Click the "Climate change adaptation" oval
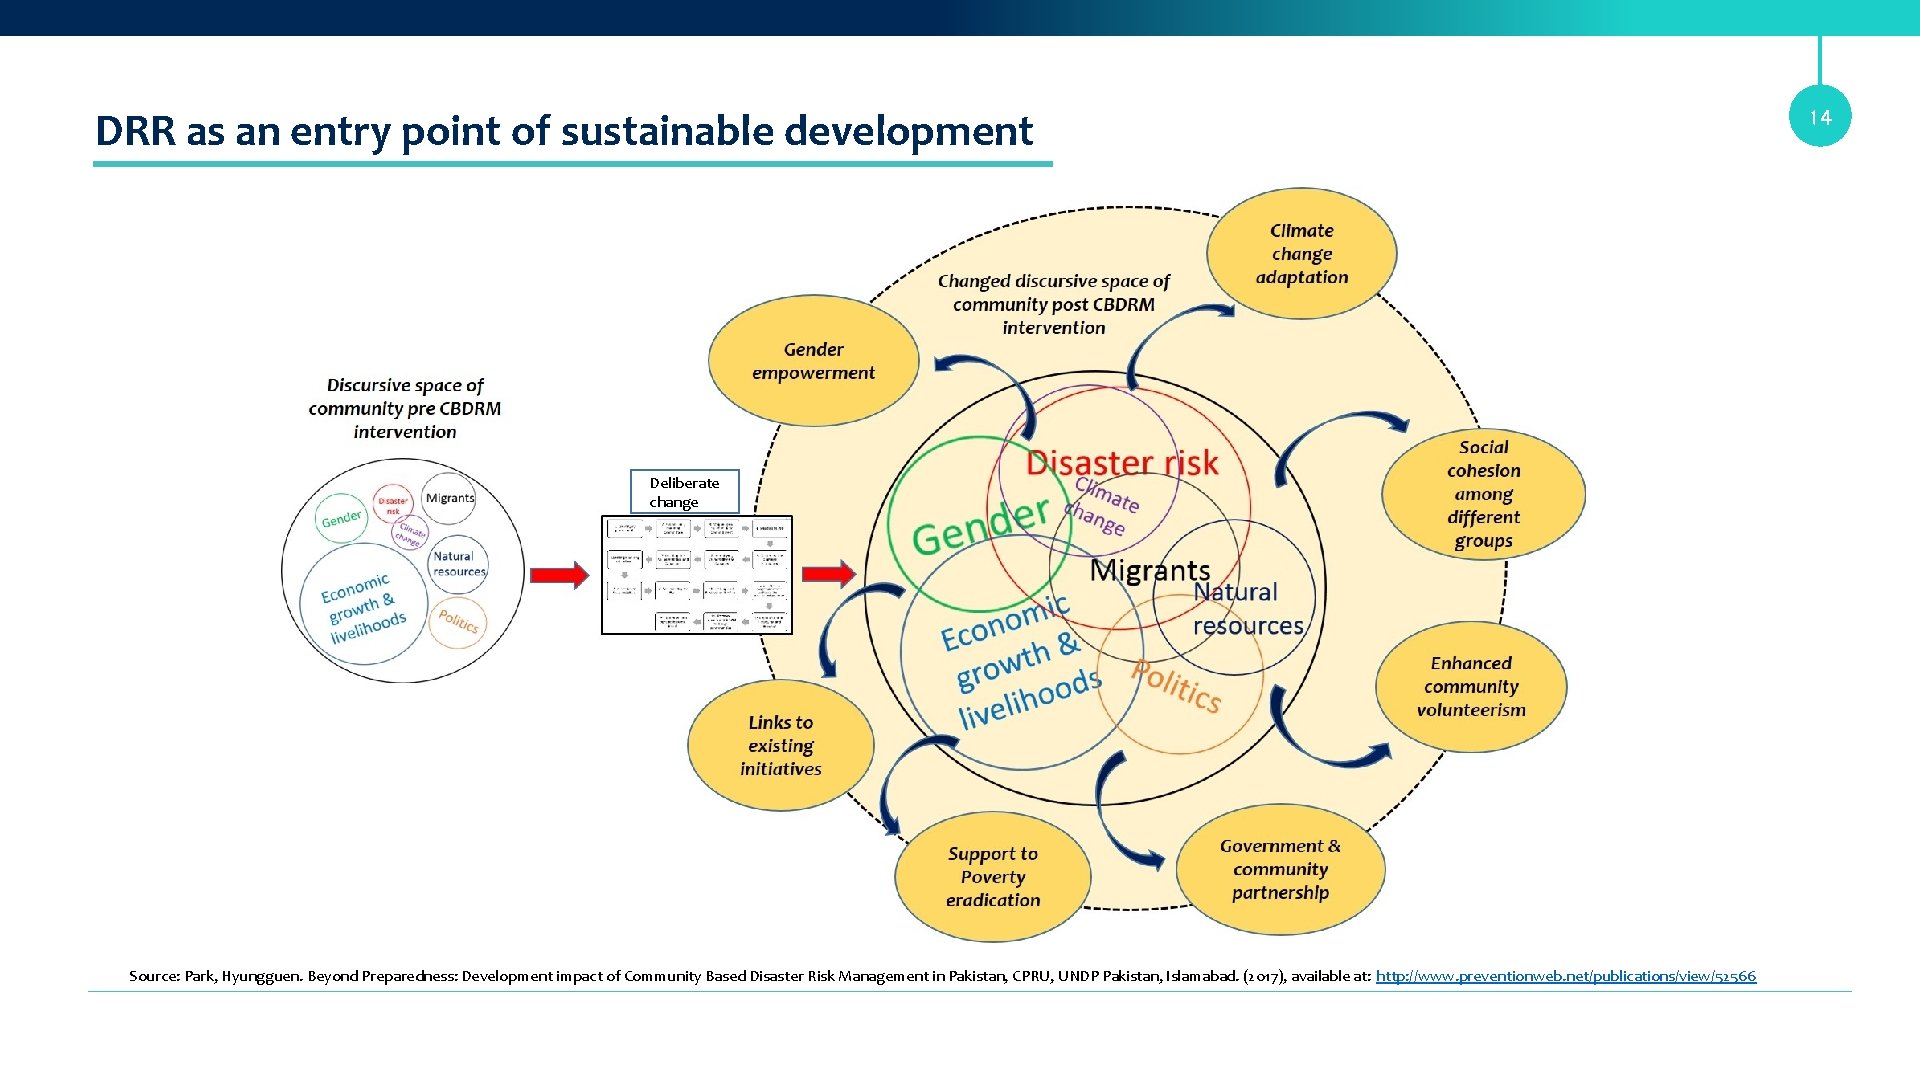Viewport: 1920px width, 1080px height. (x=1301, y=254)
